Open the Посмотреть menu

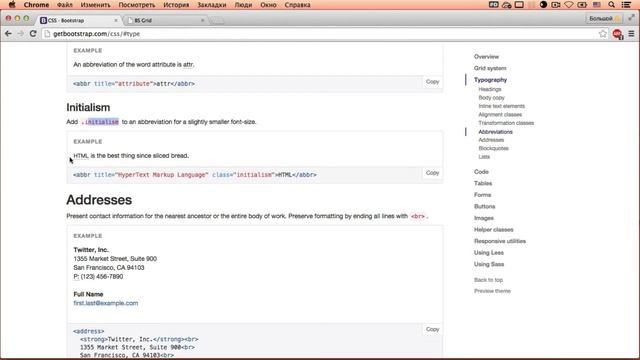[x=137, y=5]
